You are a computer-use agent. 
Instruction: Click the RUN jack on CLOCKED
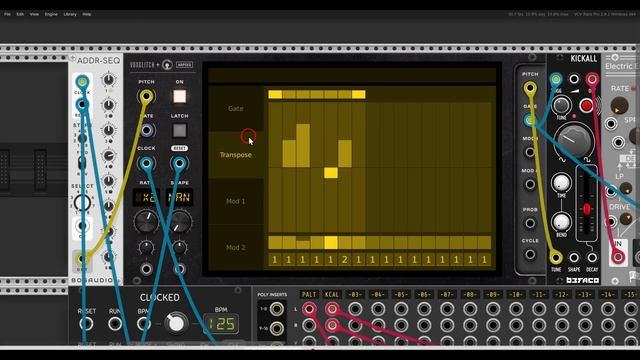point(115,324)
